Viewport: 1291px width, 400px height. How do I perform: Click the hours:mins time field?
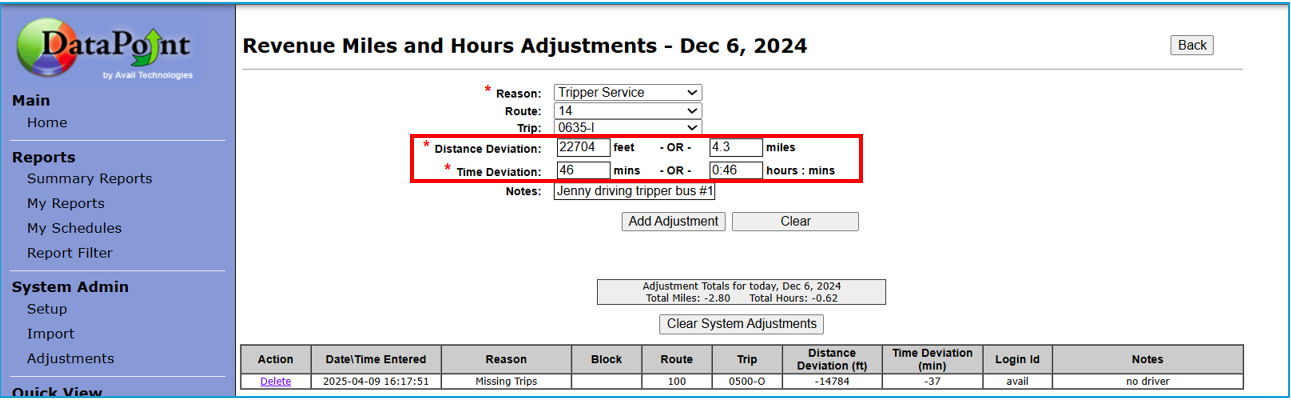point(735,170)
